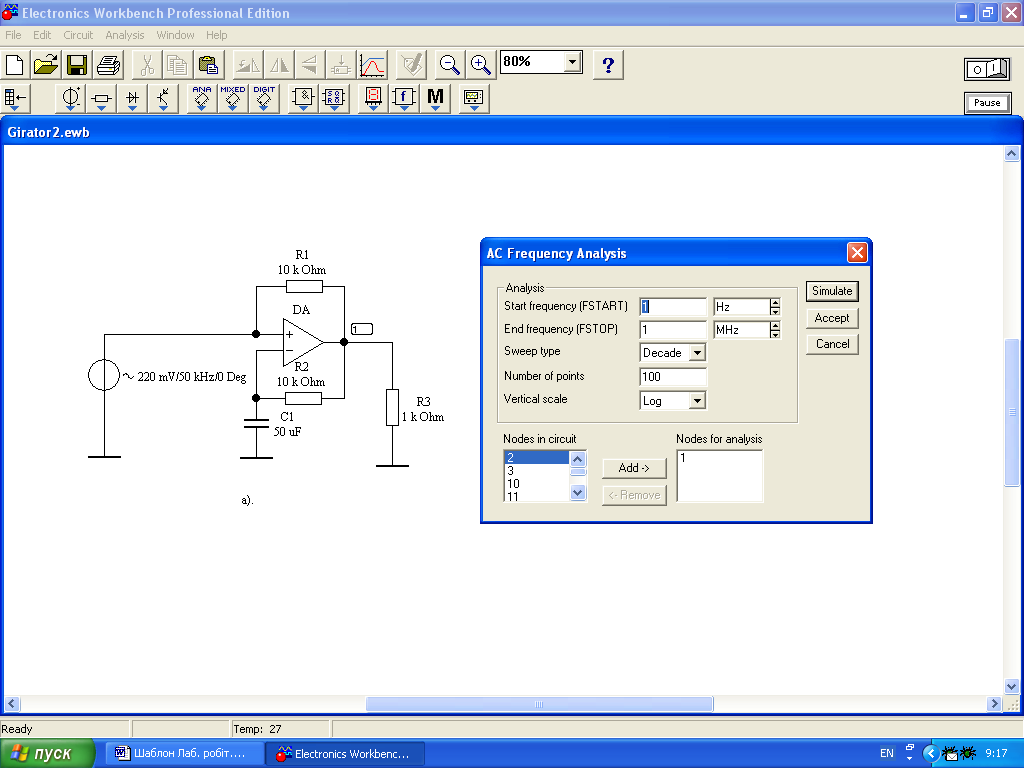Select node 10 in Nodes in circuit
Screen dimensions: 1024x768
(536, 484)
